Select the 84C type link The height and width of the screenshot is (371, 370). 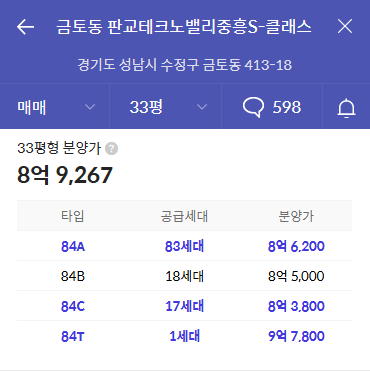(x=73, y=306)
